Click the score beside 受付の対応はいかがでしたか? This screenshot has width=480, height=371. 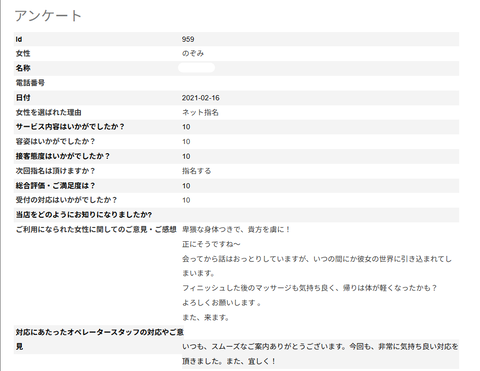click(186, 200)
